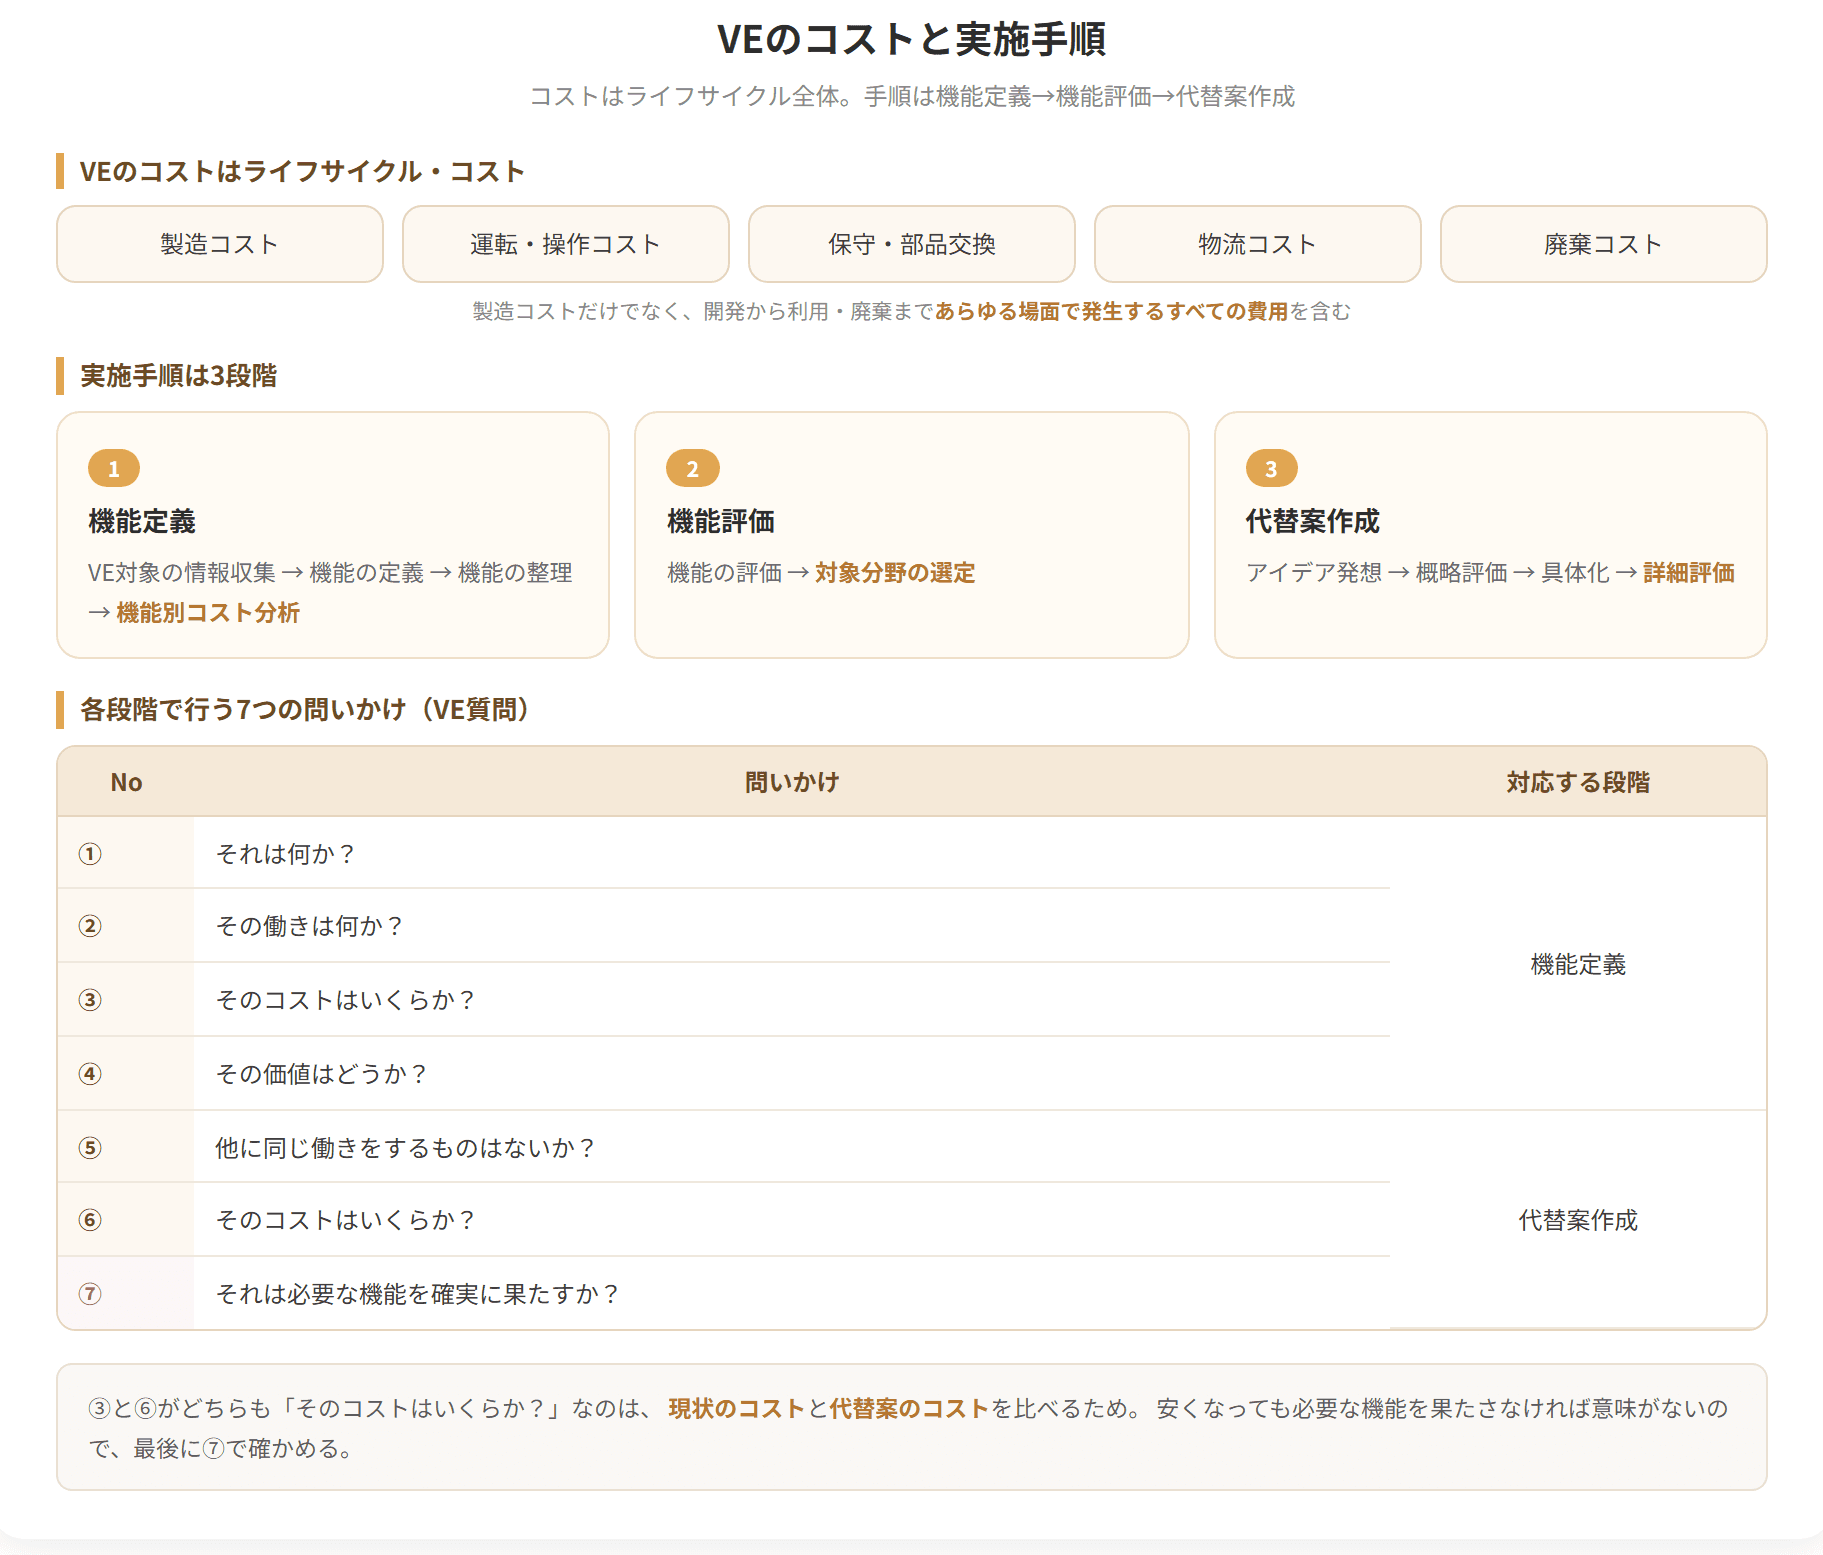The height and width of the screenshot is (1555, 1823).
Task: Click the 物流コスト card
Action: point(1258,244)
